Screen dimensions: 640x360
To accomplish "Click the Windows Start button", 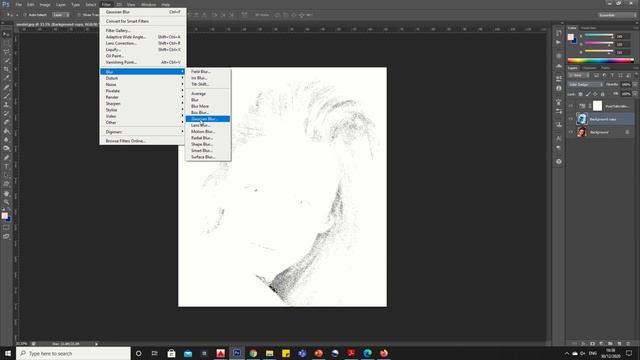I will (8, 353).
